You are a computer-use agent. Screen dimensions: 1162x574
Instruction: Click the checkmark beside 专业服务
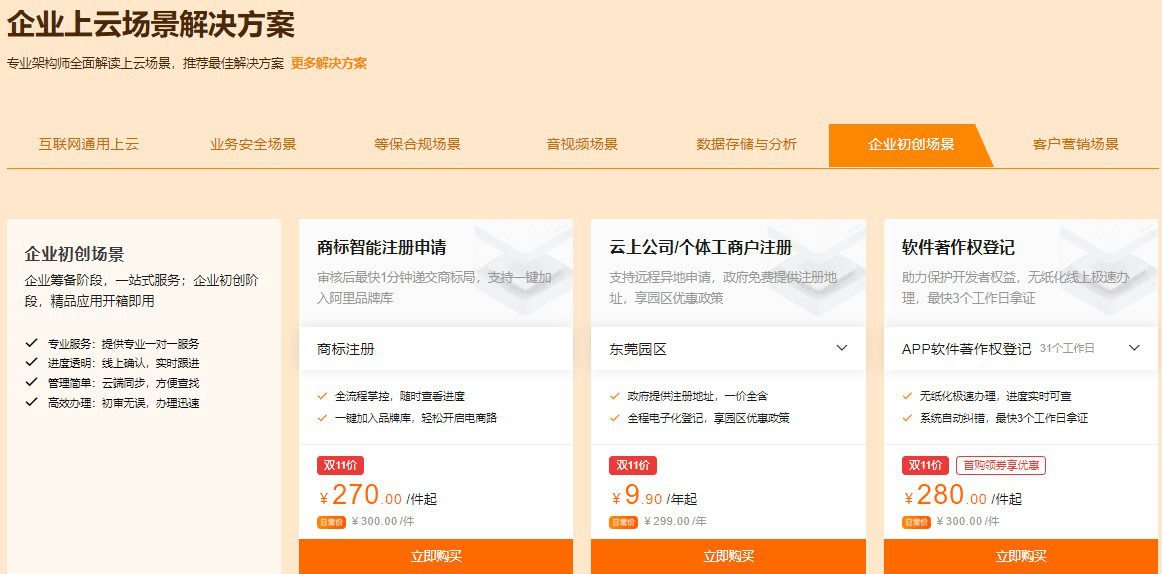(32, 343)
